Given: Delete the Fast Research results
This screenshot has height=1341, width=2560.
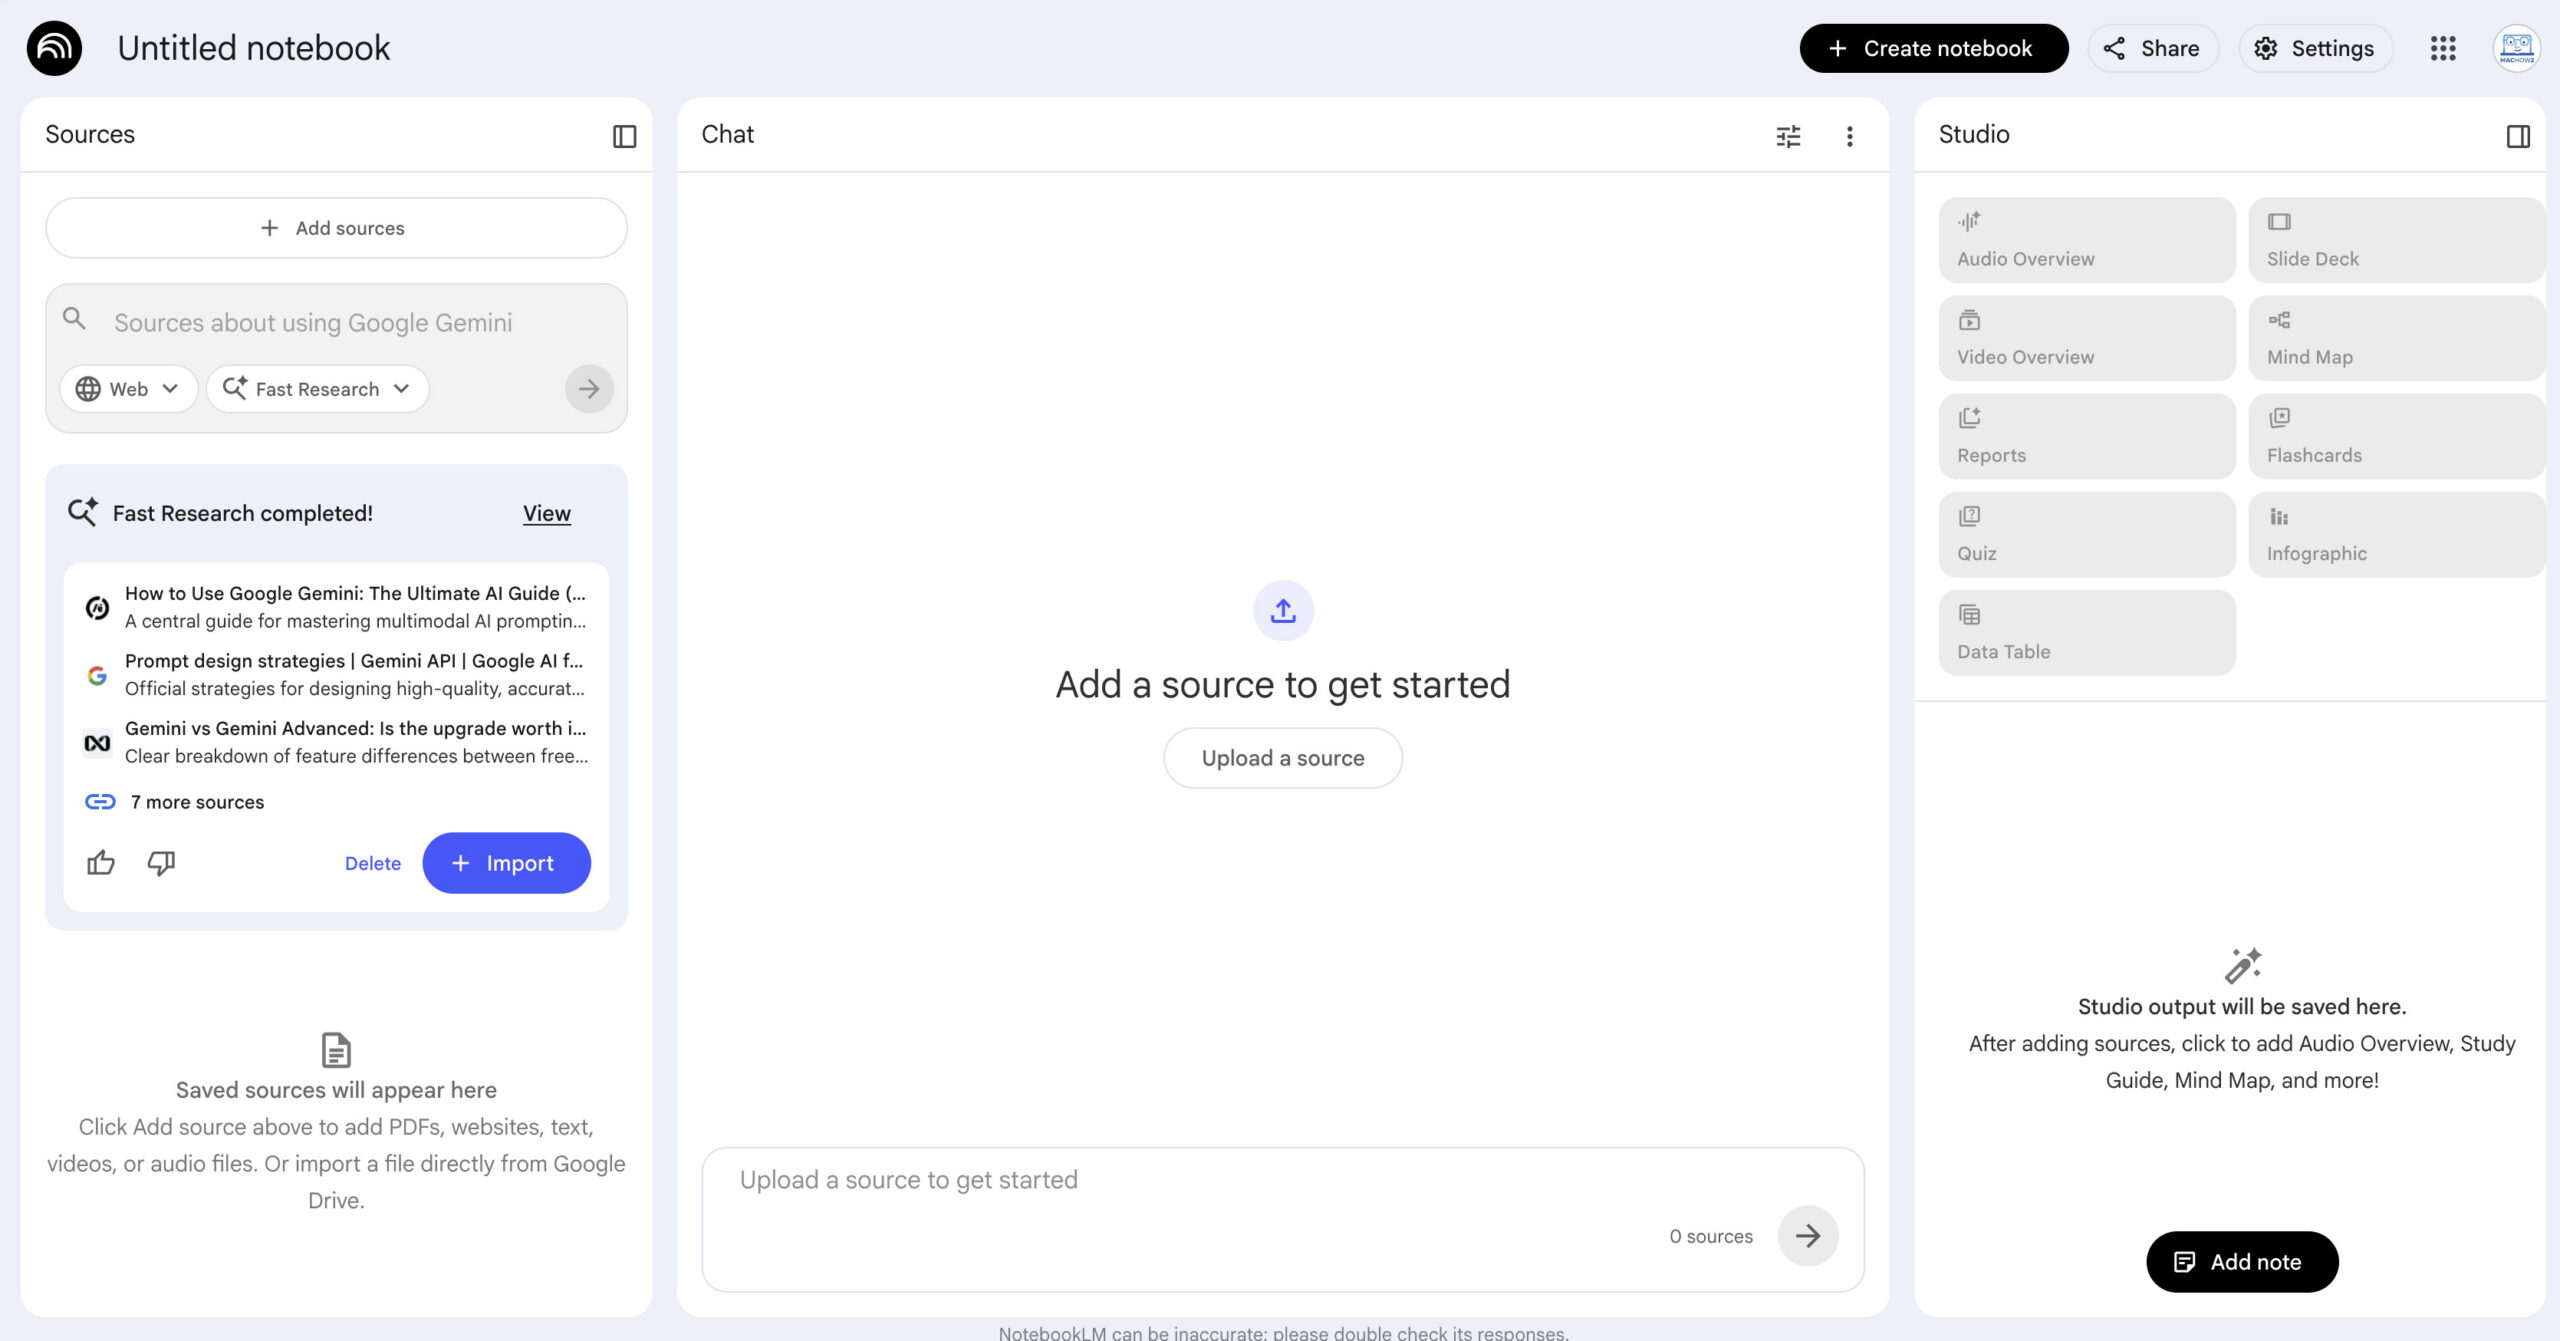Looking at the screenshot, I should point(372,863).
